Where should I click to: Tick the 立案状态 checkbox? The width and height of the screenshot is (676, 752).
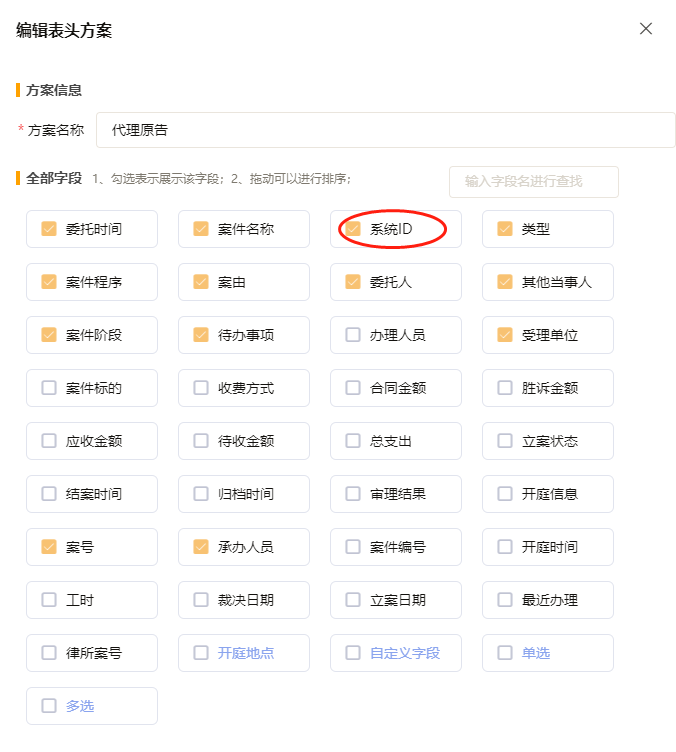(x=505, y=441)
